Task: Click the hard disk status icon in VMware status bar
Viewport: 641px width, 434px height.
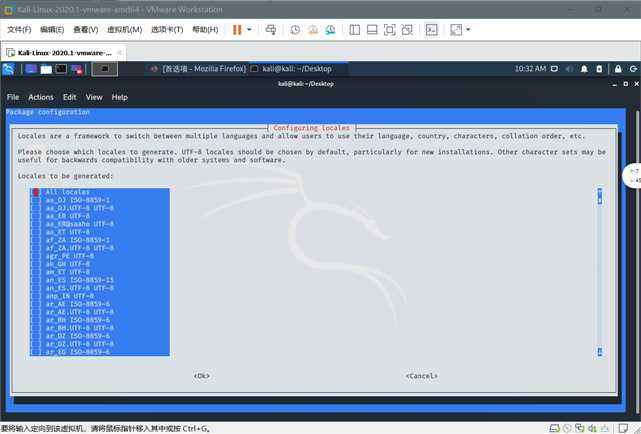Action: 554,428
